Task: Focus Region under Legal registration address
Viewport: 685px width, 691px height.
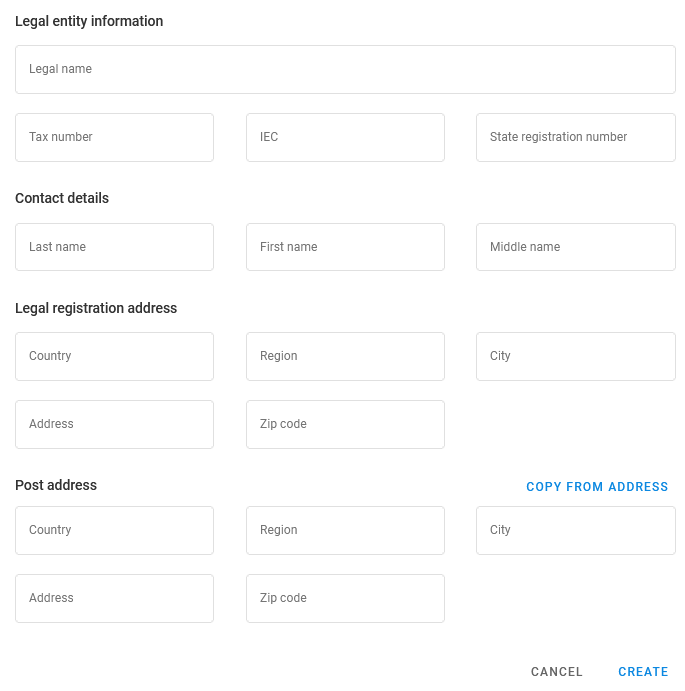Action: coord(345,357)
